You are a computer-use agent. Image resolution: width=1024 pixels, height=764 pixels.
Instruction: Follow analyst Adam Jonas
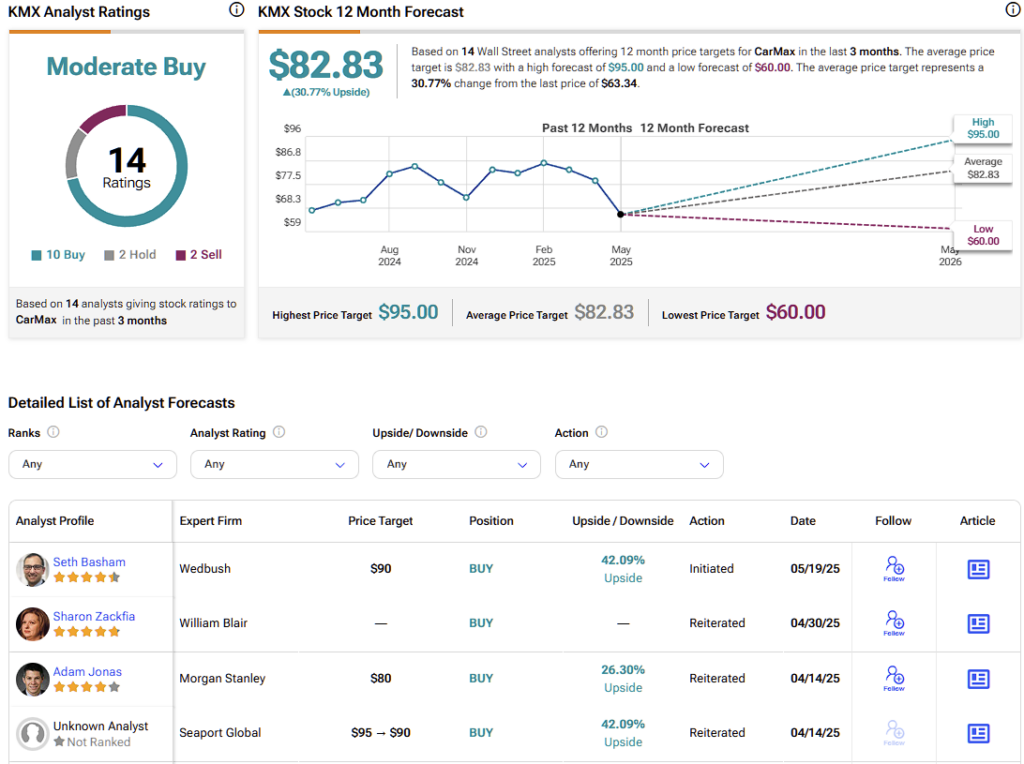coord(894,678)
